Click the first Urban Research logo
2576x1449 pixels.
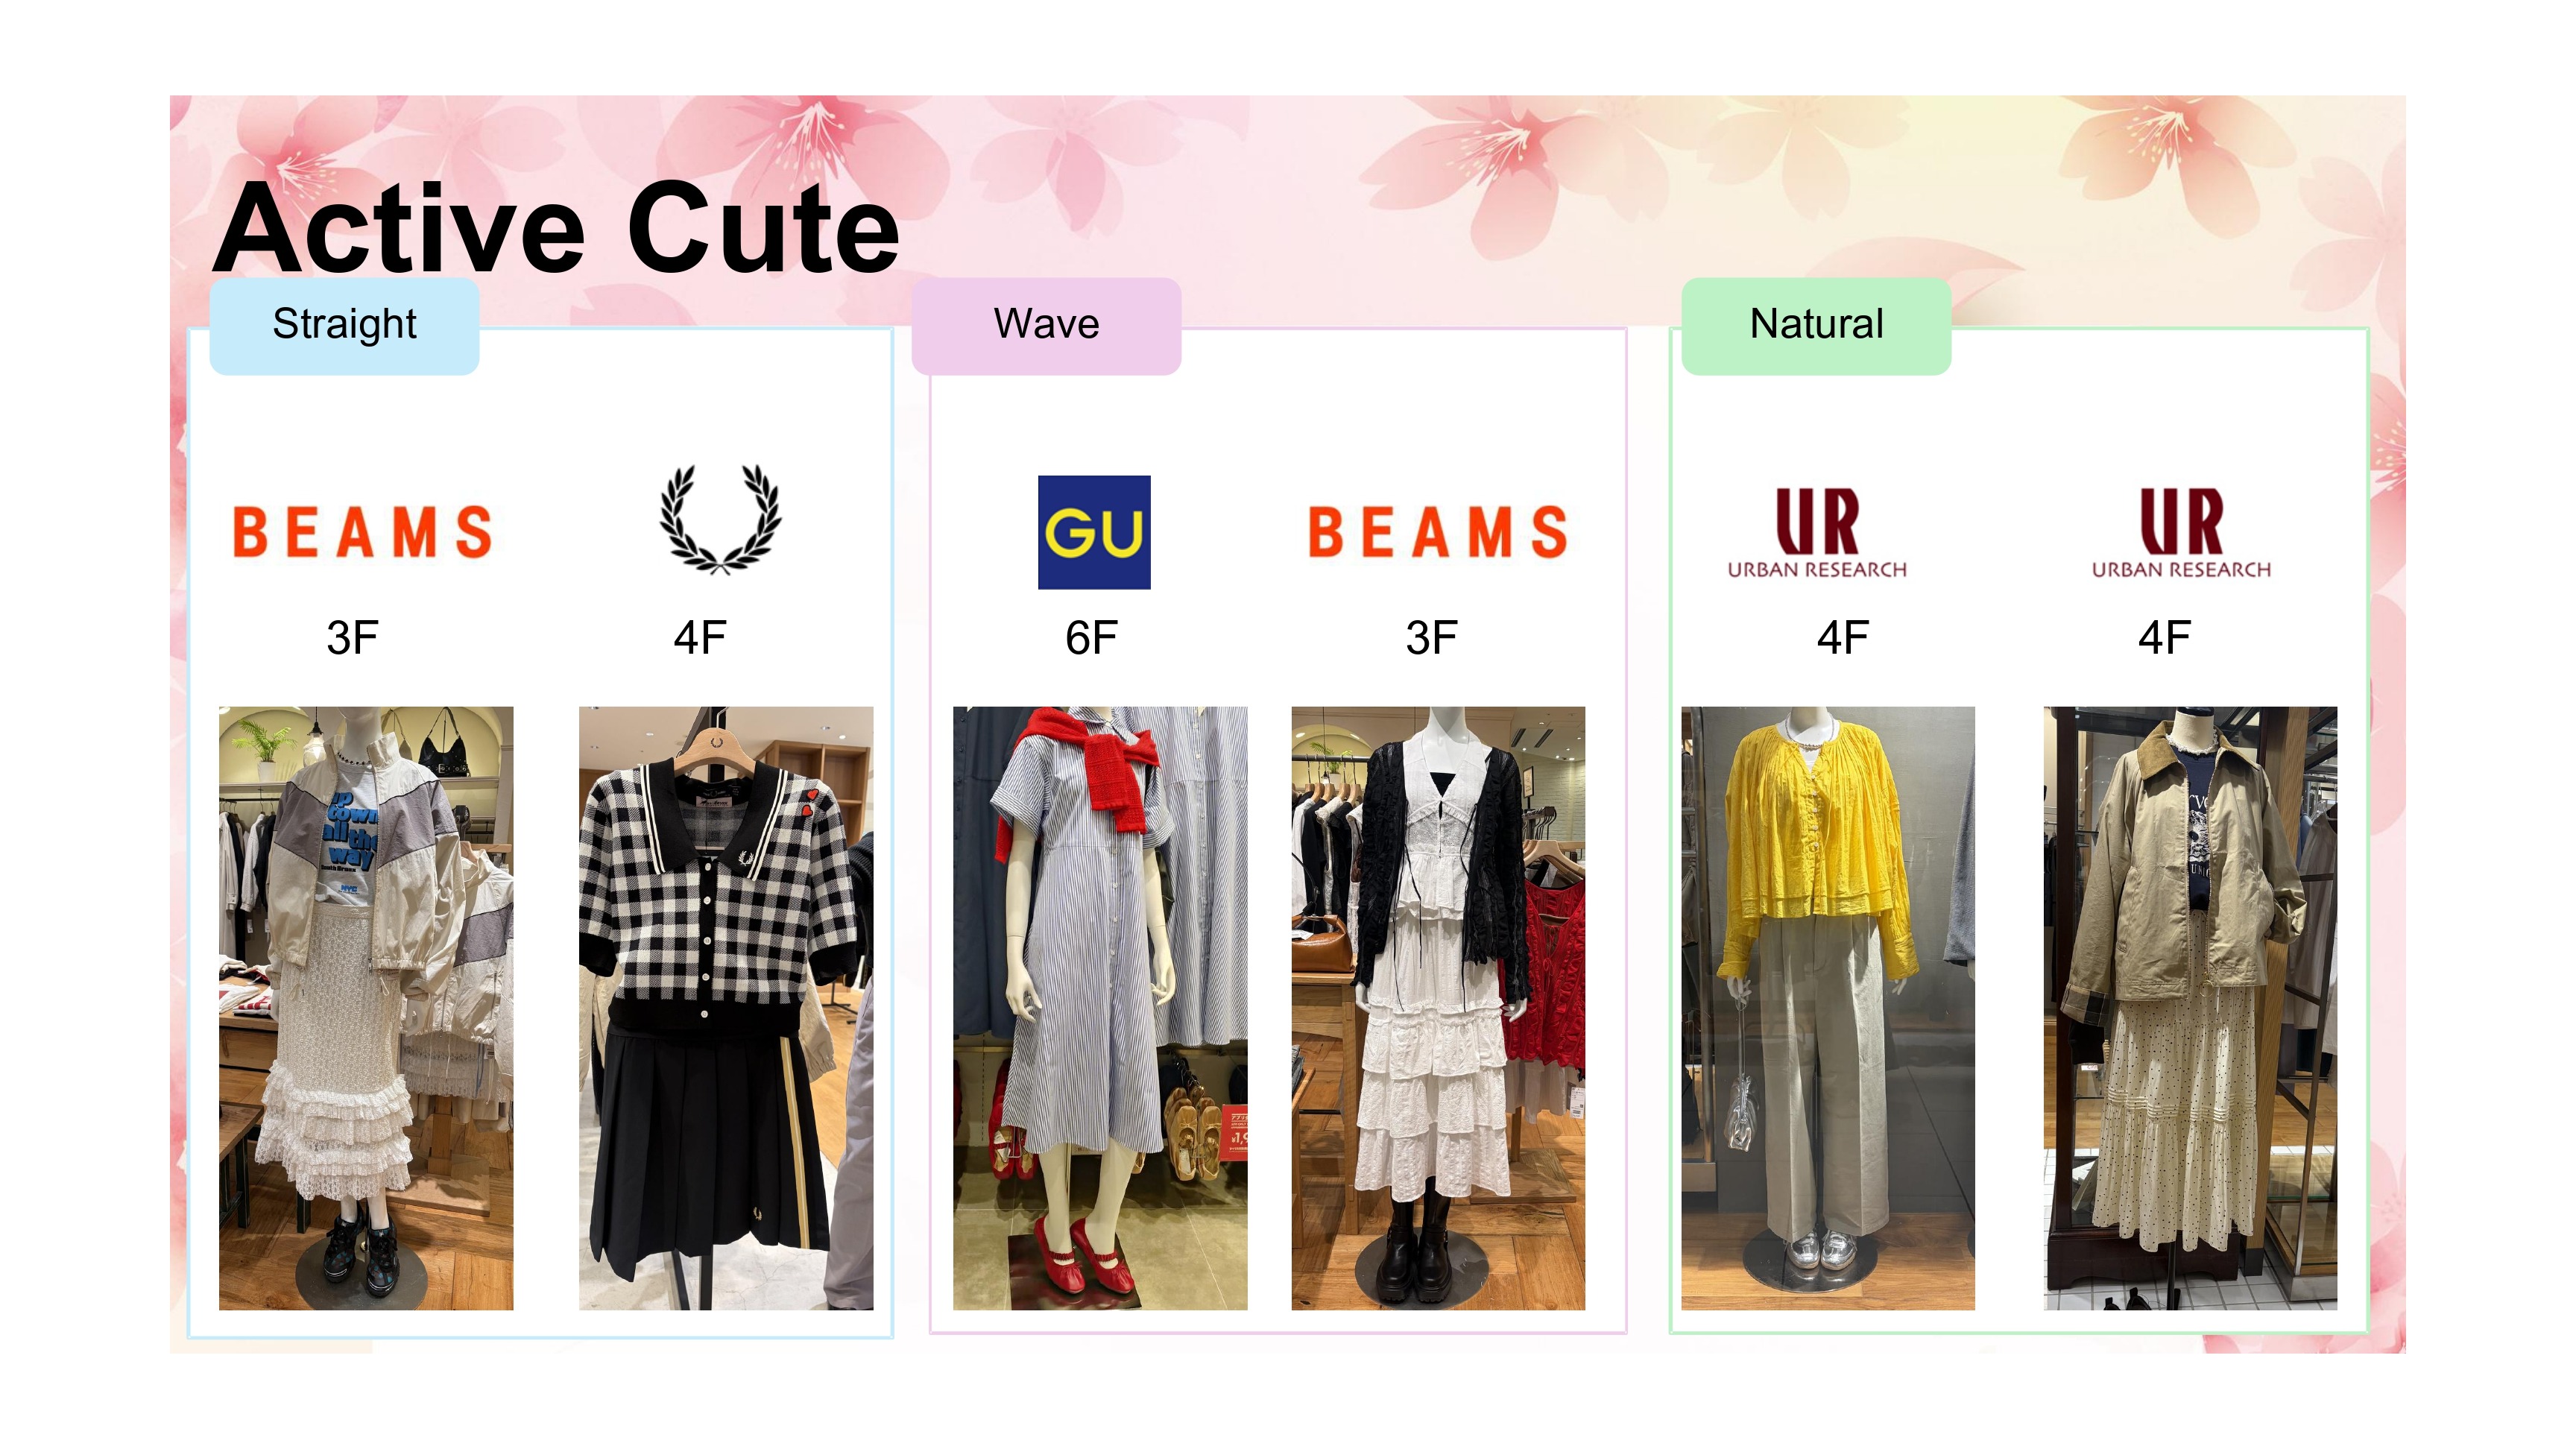pos(1817,533)
